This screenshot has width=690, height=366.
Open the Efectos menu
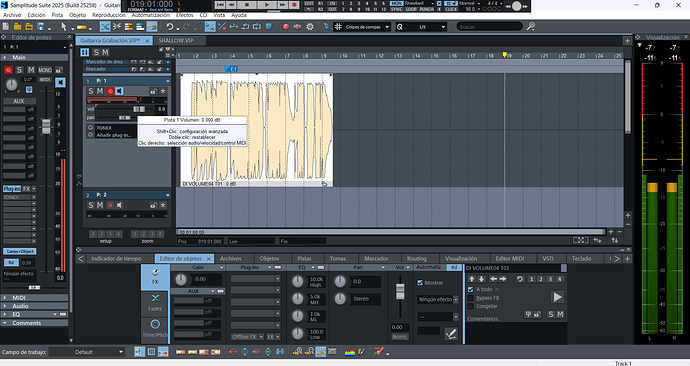click(184, 15)
